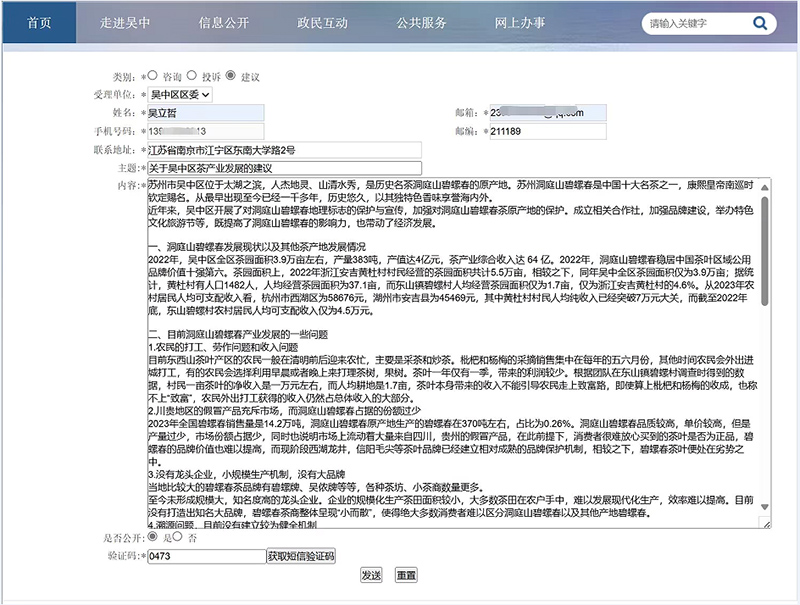This screenshot has height=605, width=800.
Task: Go to 信息公开 section
Action: [223, 22]
